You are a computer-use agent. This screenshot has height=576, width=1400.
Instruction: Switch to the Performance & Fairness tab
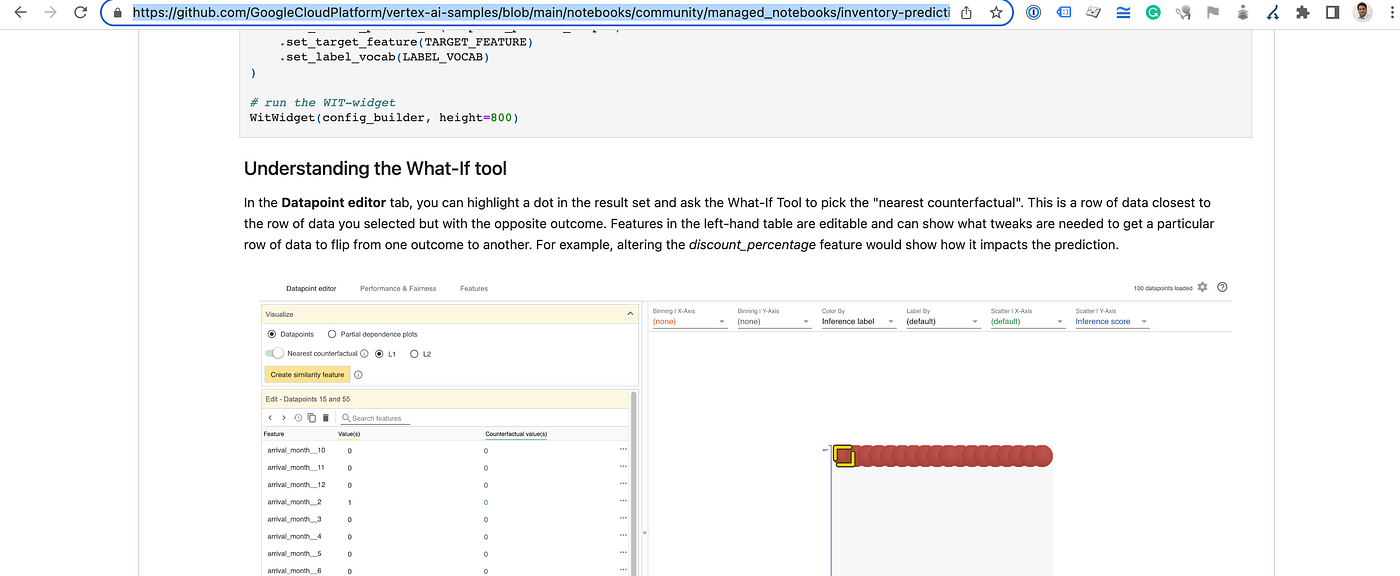[x=397, y=288]
